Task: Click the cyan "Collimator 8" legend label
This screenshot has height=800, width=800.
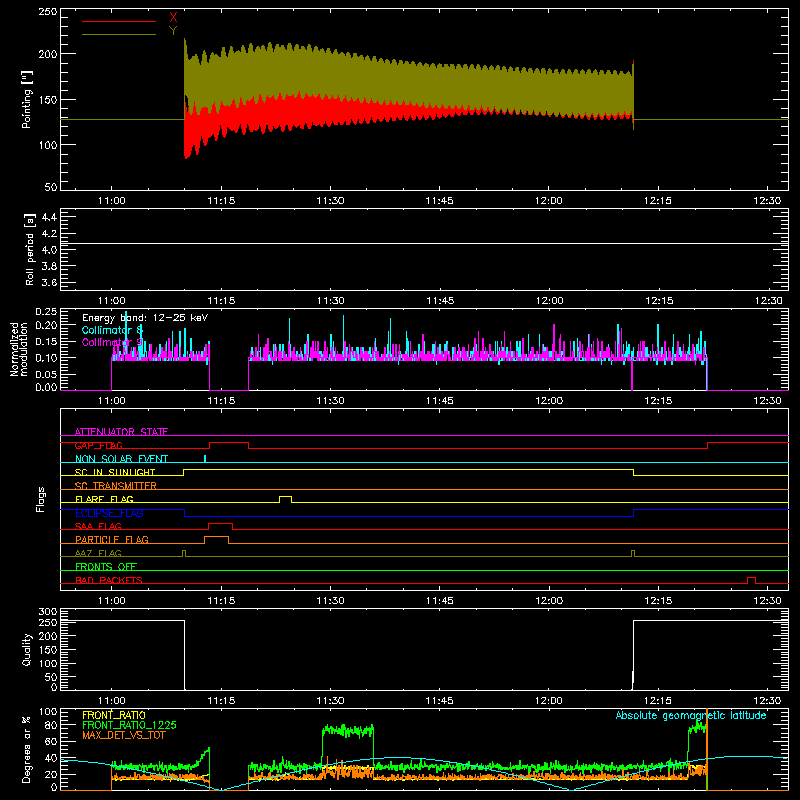Action: [112, 330]
